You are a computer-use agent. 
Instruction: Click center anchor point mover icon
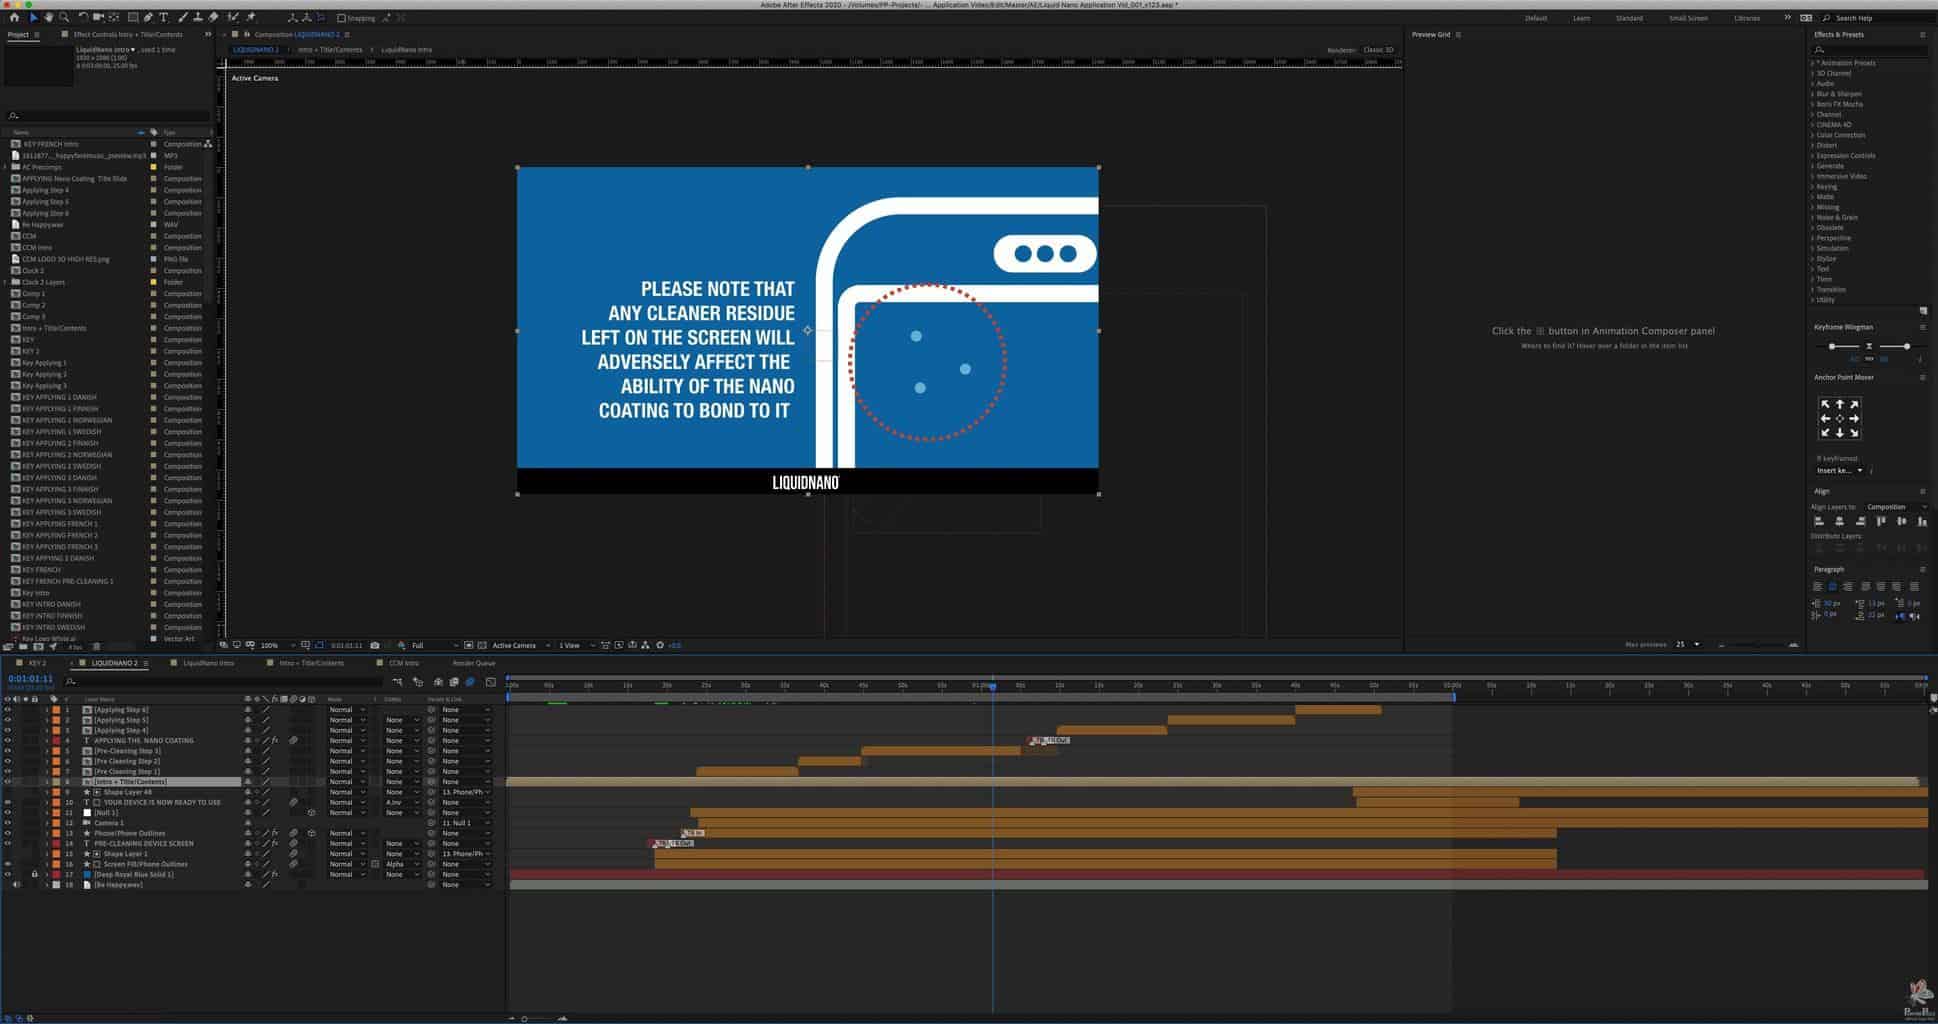1839,419
